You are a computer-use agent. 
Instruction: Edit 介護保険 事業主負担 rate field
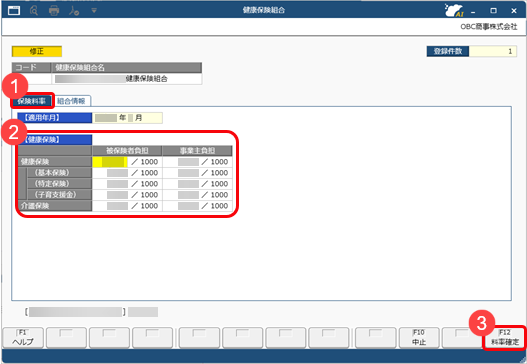(188, 206)
